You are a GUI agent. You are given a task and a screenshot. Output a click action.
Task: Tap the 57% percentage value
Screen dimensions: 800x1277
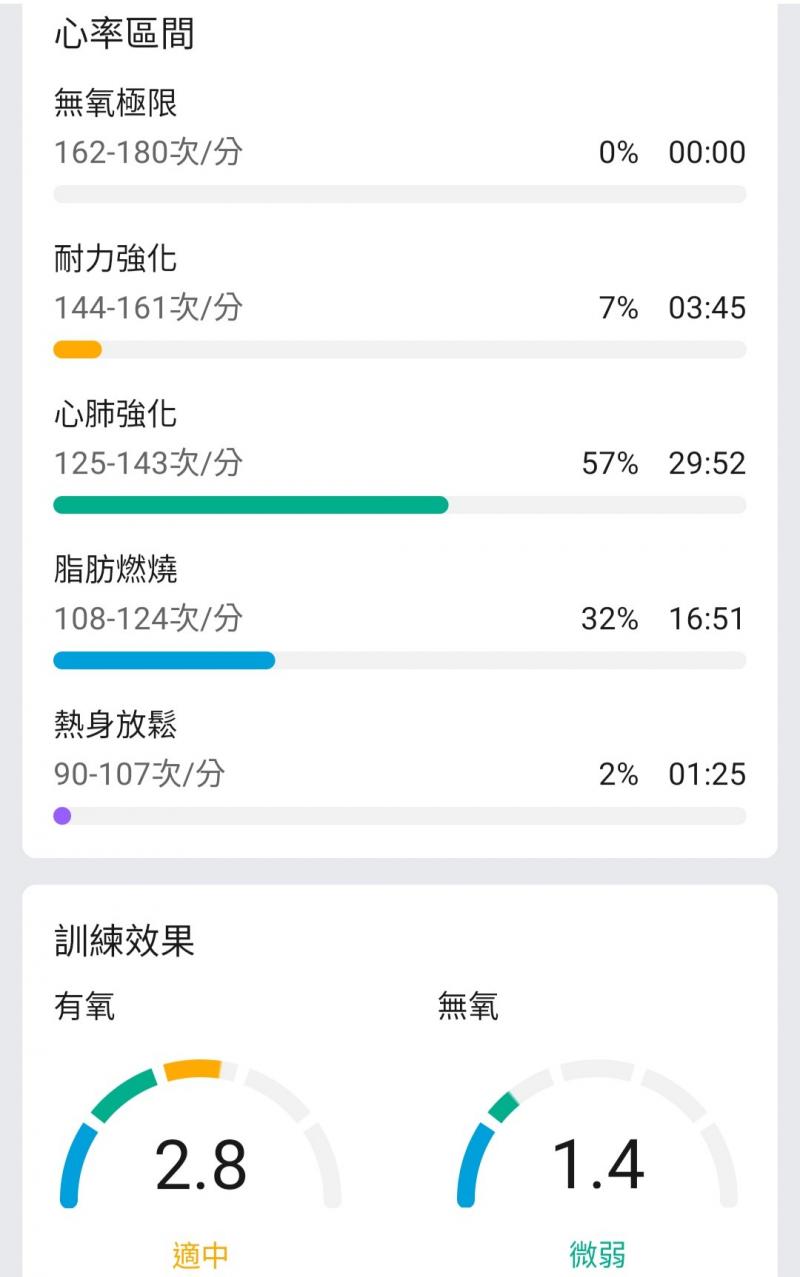(x=610, y=464)
